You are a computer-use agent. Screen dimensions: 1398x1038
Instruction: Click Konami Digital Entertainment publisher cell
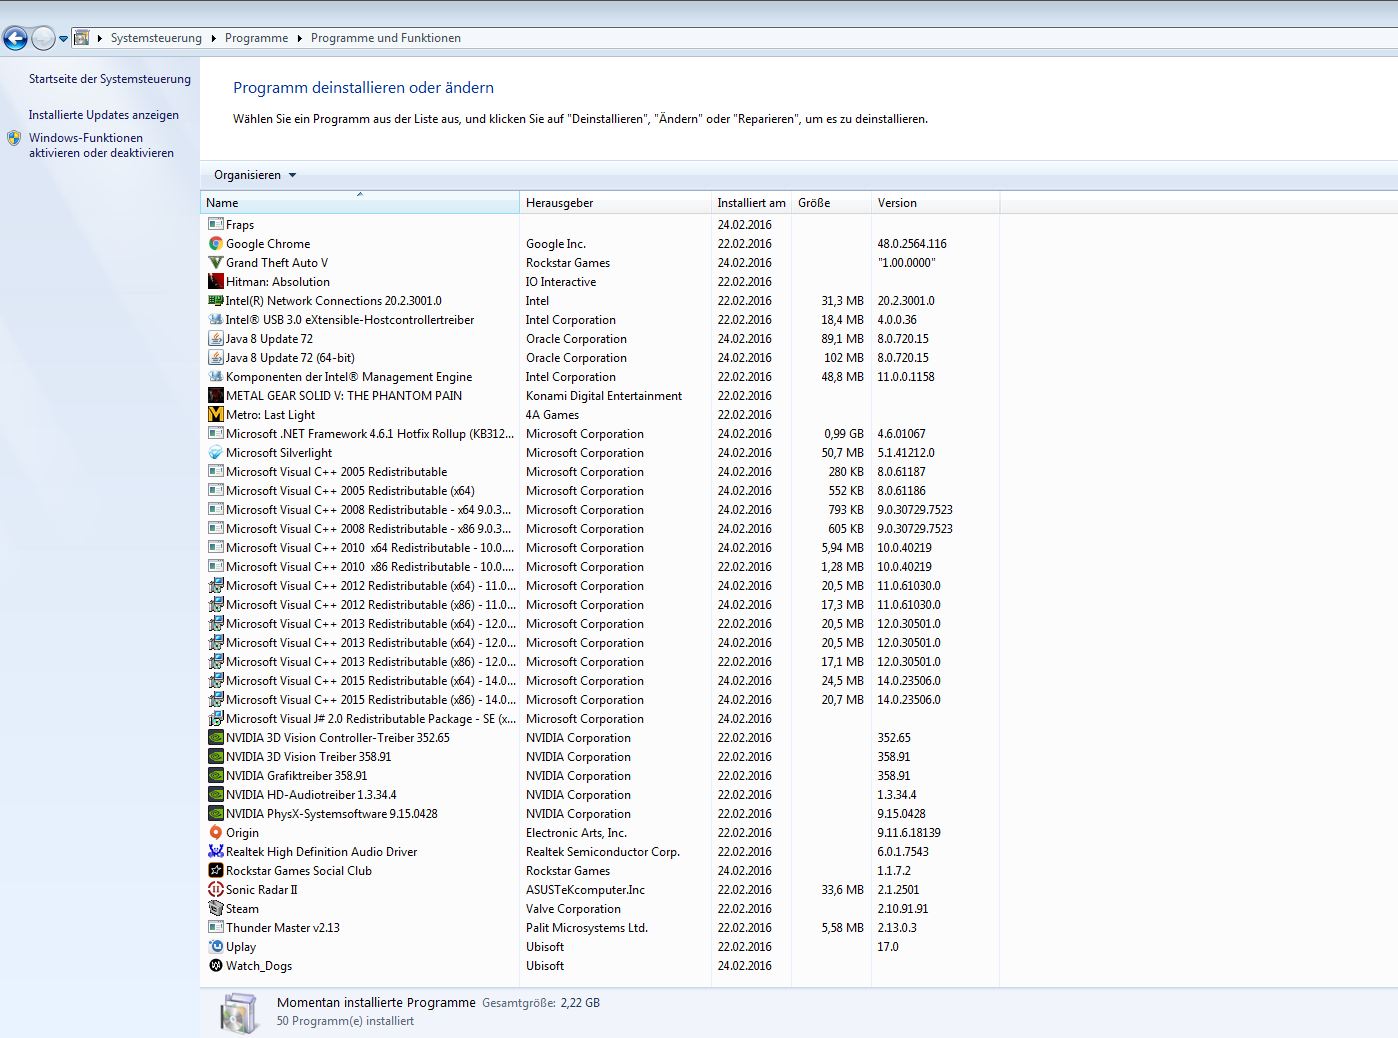[604, 395]
